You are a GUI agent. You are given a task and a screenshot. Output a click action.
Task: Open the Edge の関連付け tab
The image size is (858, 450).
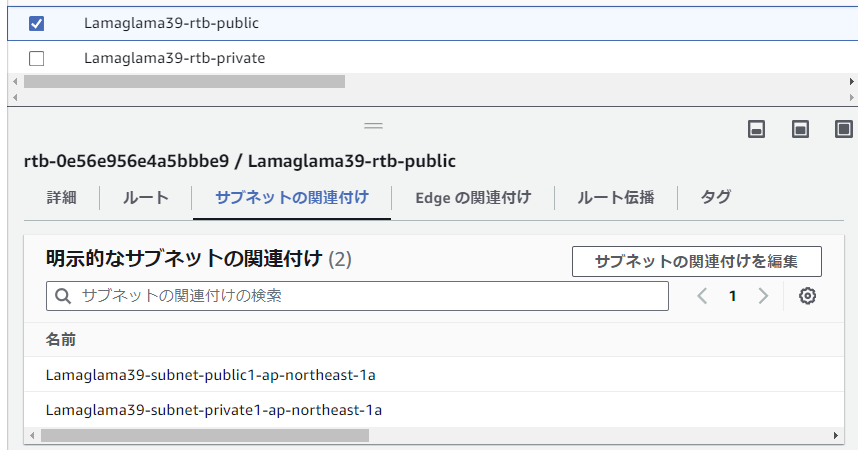click(473, 198)
